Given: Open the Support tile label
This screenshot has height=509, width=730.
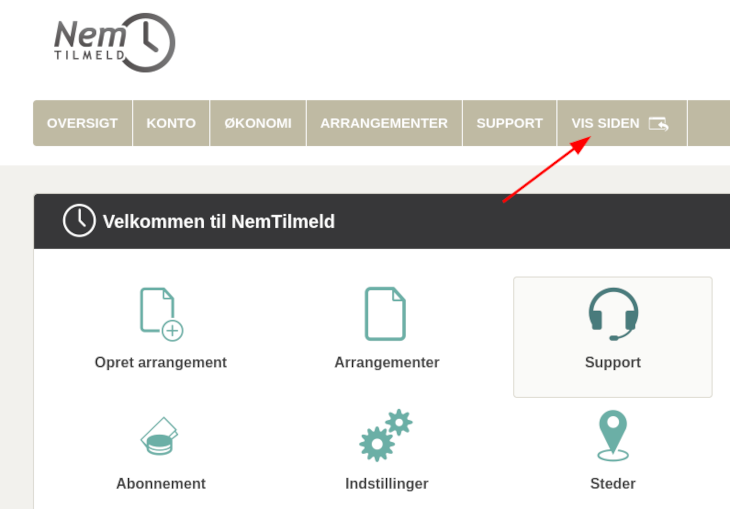Looking at the screenshot, I should 613,362.
